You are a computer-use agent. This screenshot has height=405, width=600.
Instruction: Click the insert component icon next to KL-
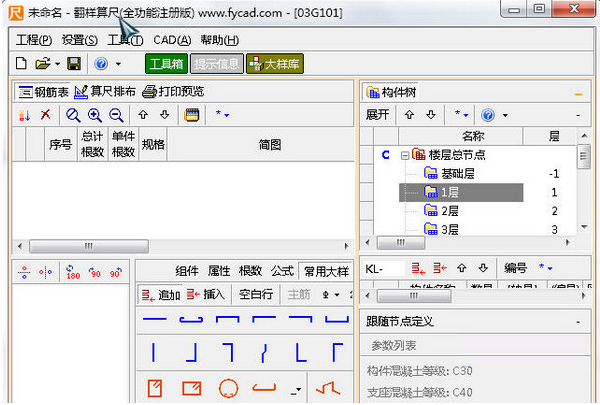point(440,268)
